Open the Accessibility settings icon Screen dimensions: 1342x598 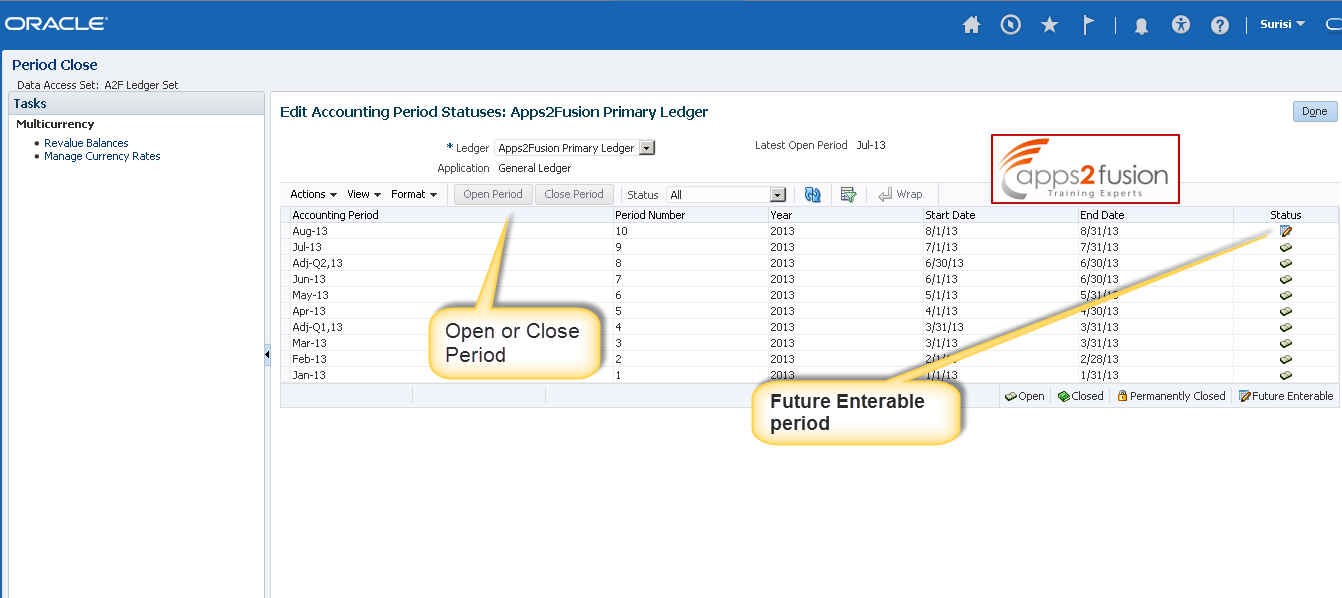coord(1181,25)
